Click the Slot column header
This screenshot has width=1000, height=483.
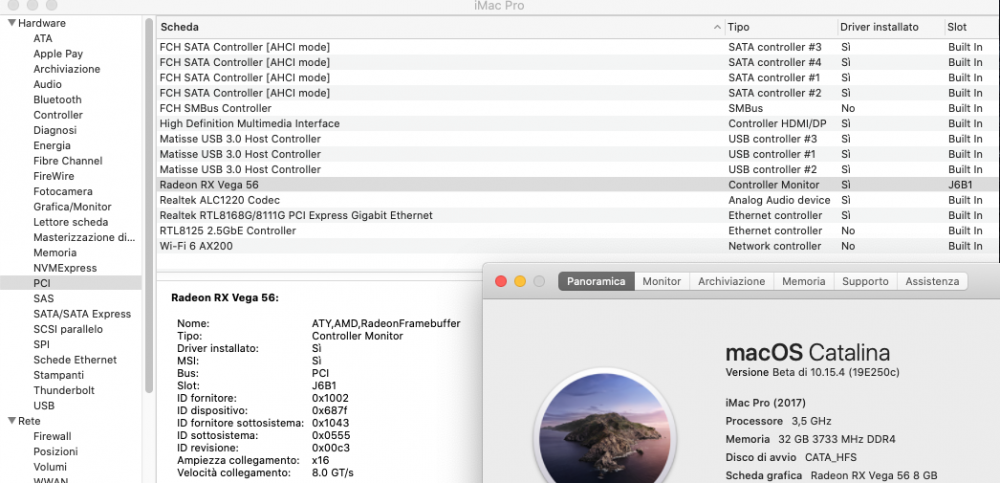(x=957, y=27)
